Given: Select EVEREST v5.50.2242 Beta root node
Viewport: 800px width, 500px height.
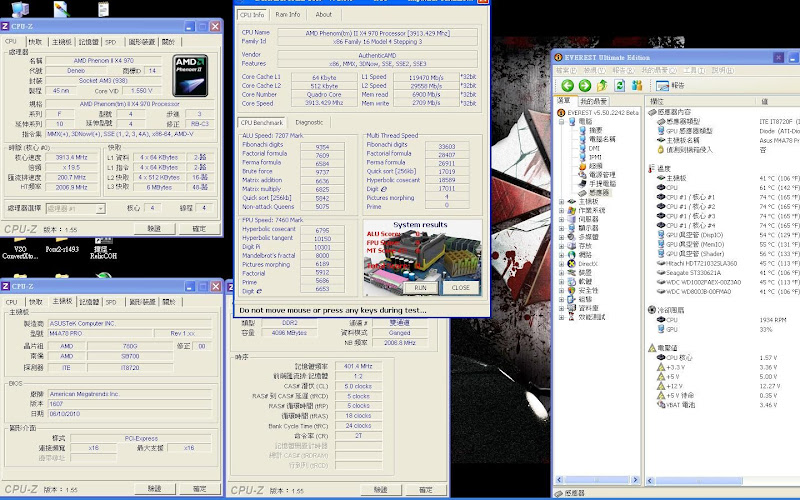Looking at the screenshot, I should coord(598,113).
